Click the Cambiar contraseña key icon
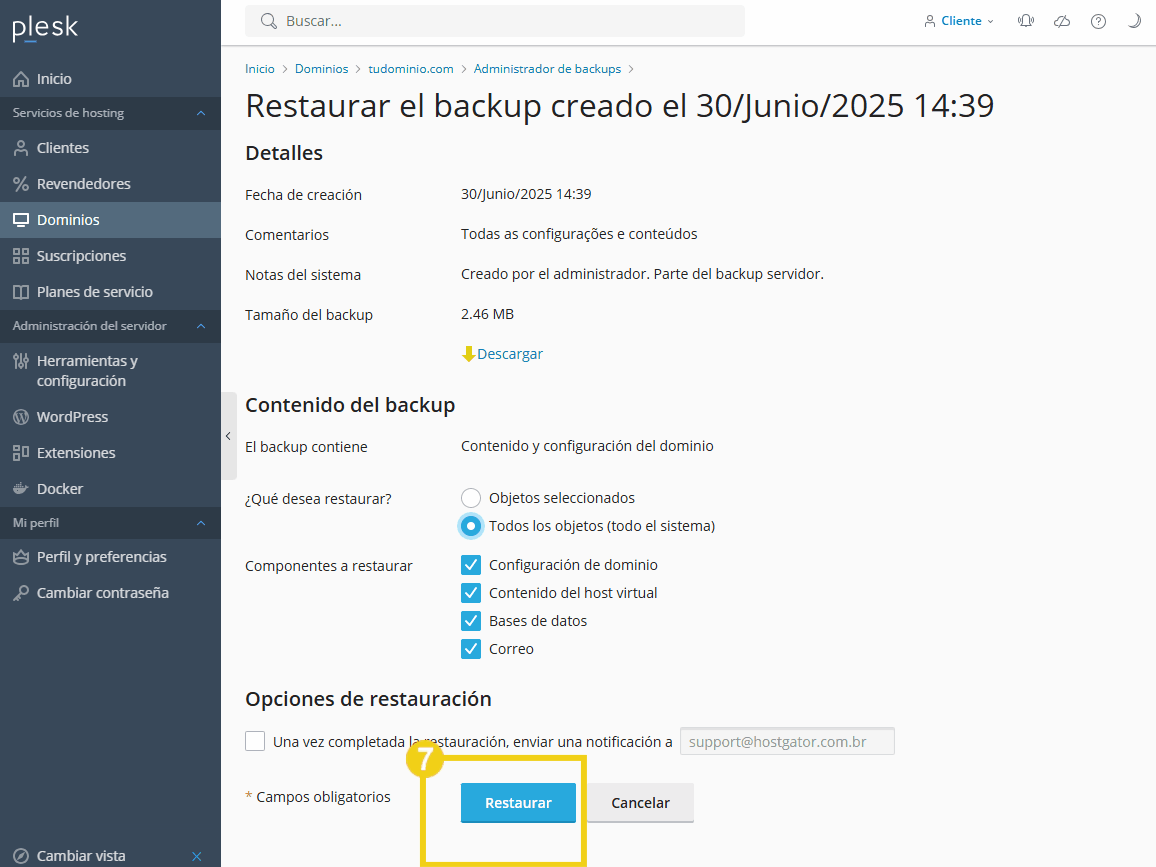The height and width of the screenshot is (867, 1156). coord(21,593)
